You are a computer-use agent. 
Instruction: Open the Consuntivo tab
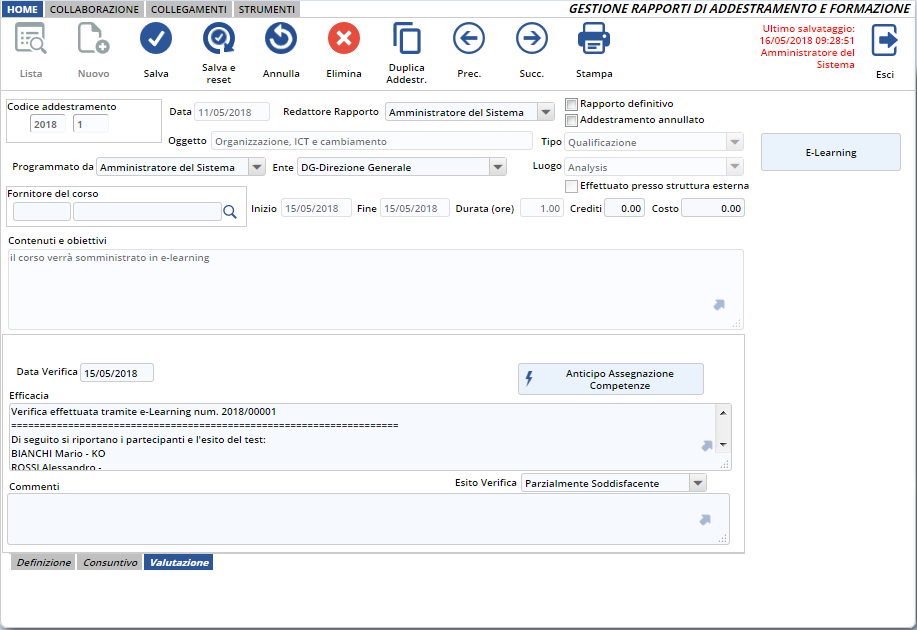tap(110, 563)
